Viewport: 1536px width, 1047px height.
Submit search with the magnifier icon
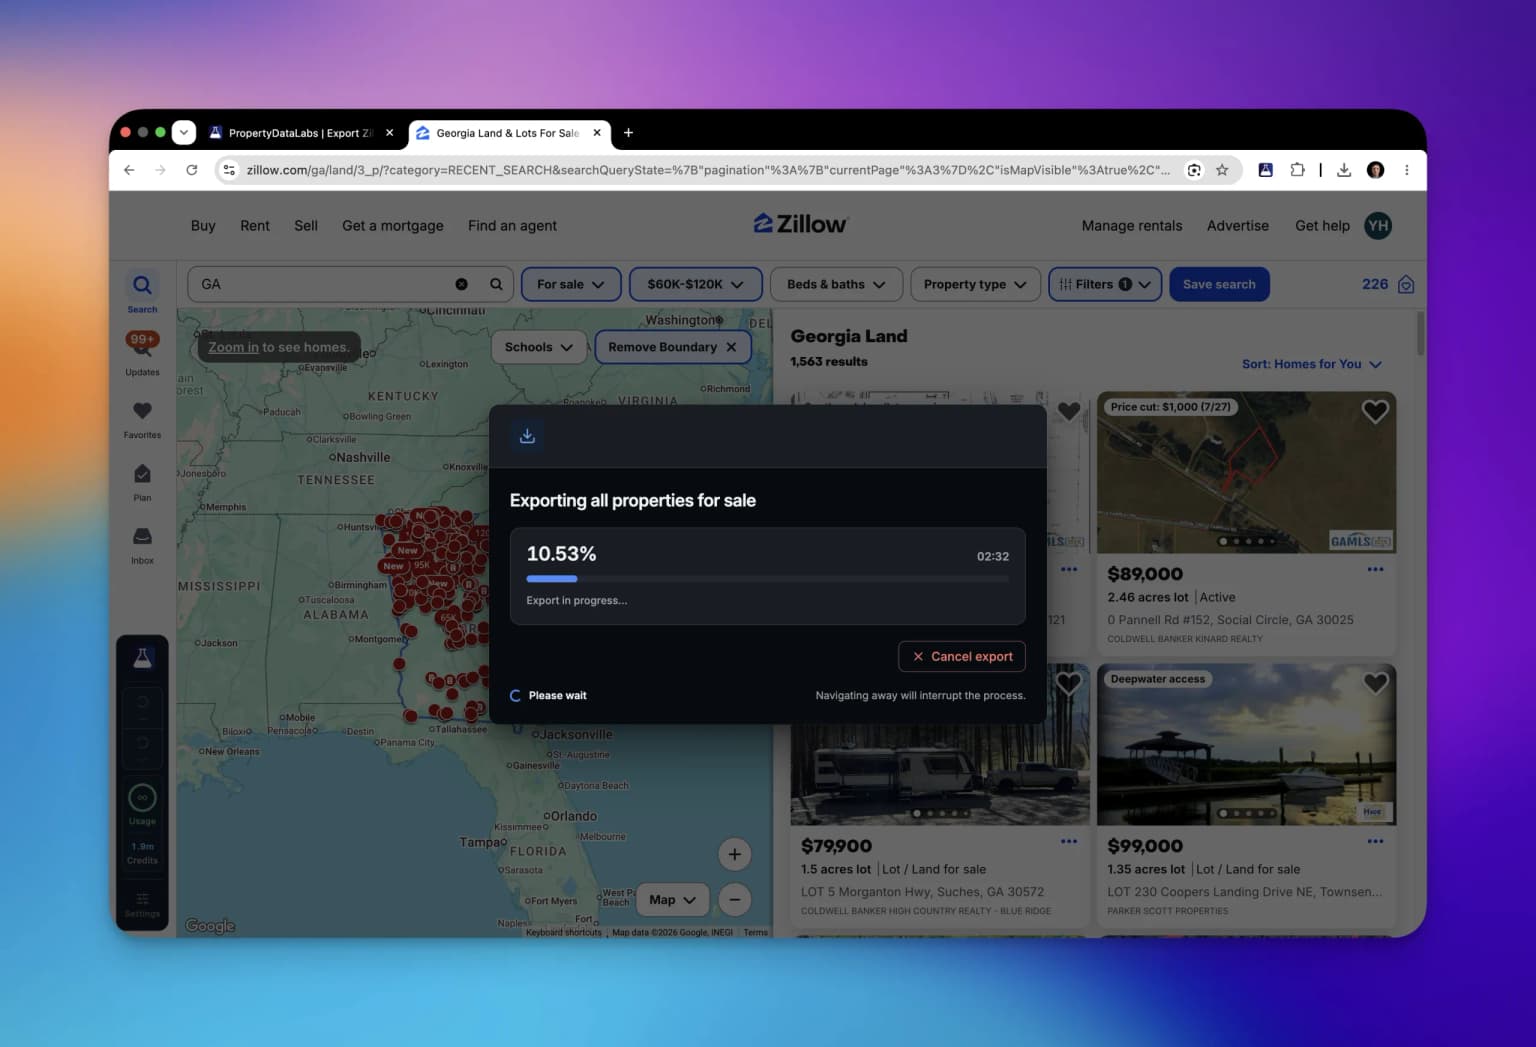click(x=496, y=284)
